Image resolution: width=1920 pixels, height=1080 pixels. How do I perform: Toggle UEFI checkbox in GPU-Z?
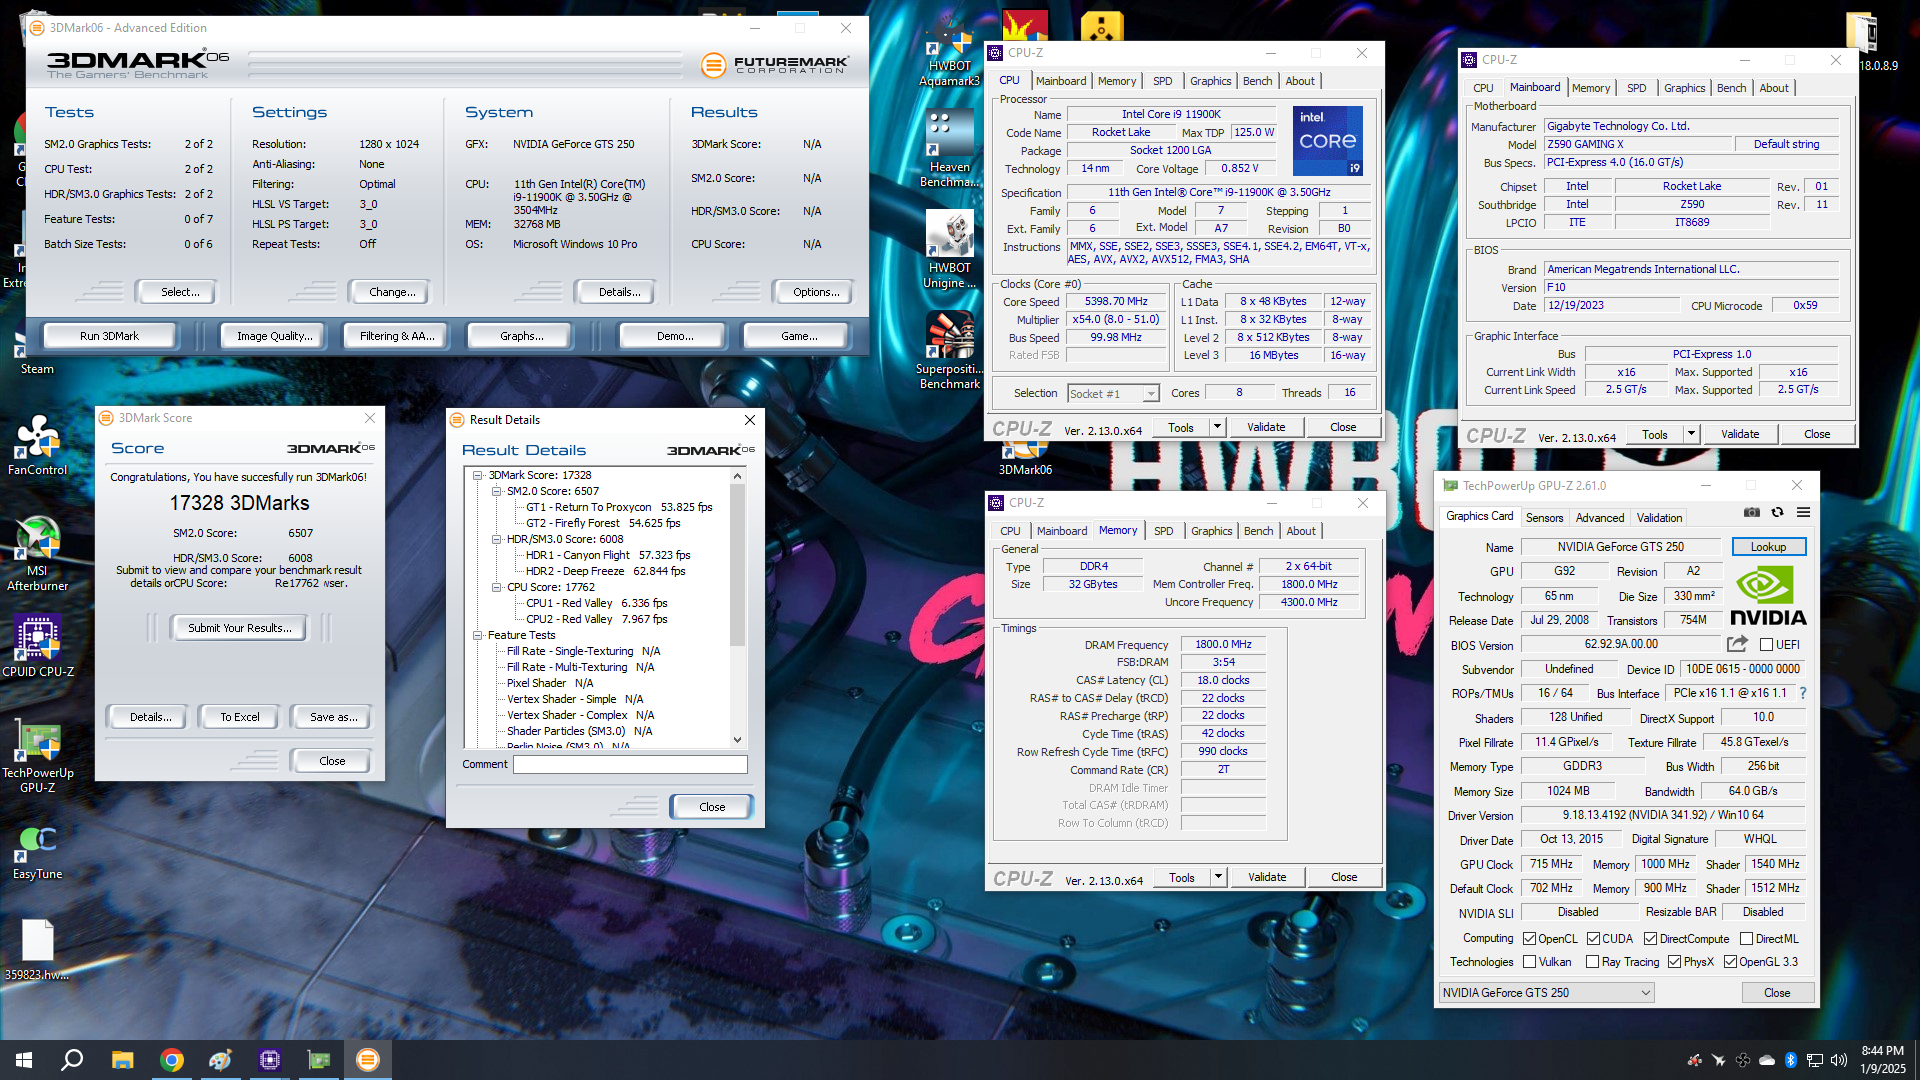[1766, 645]
